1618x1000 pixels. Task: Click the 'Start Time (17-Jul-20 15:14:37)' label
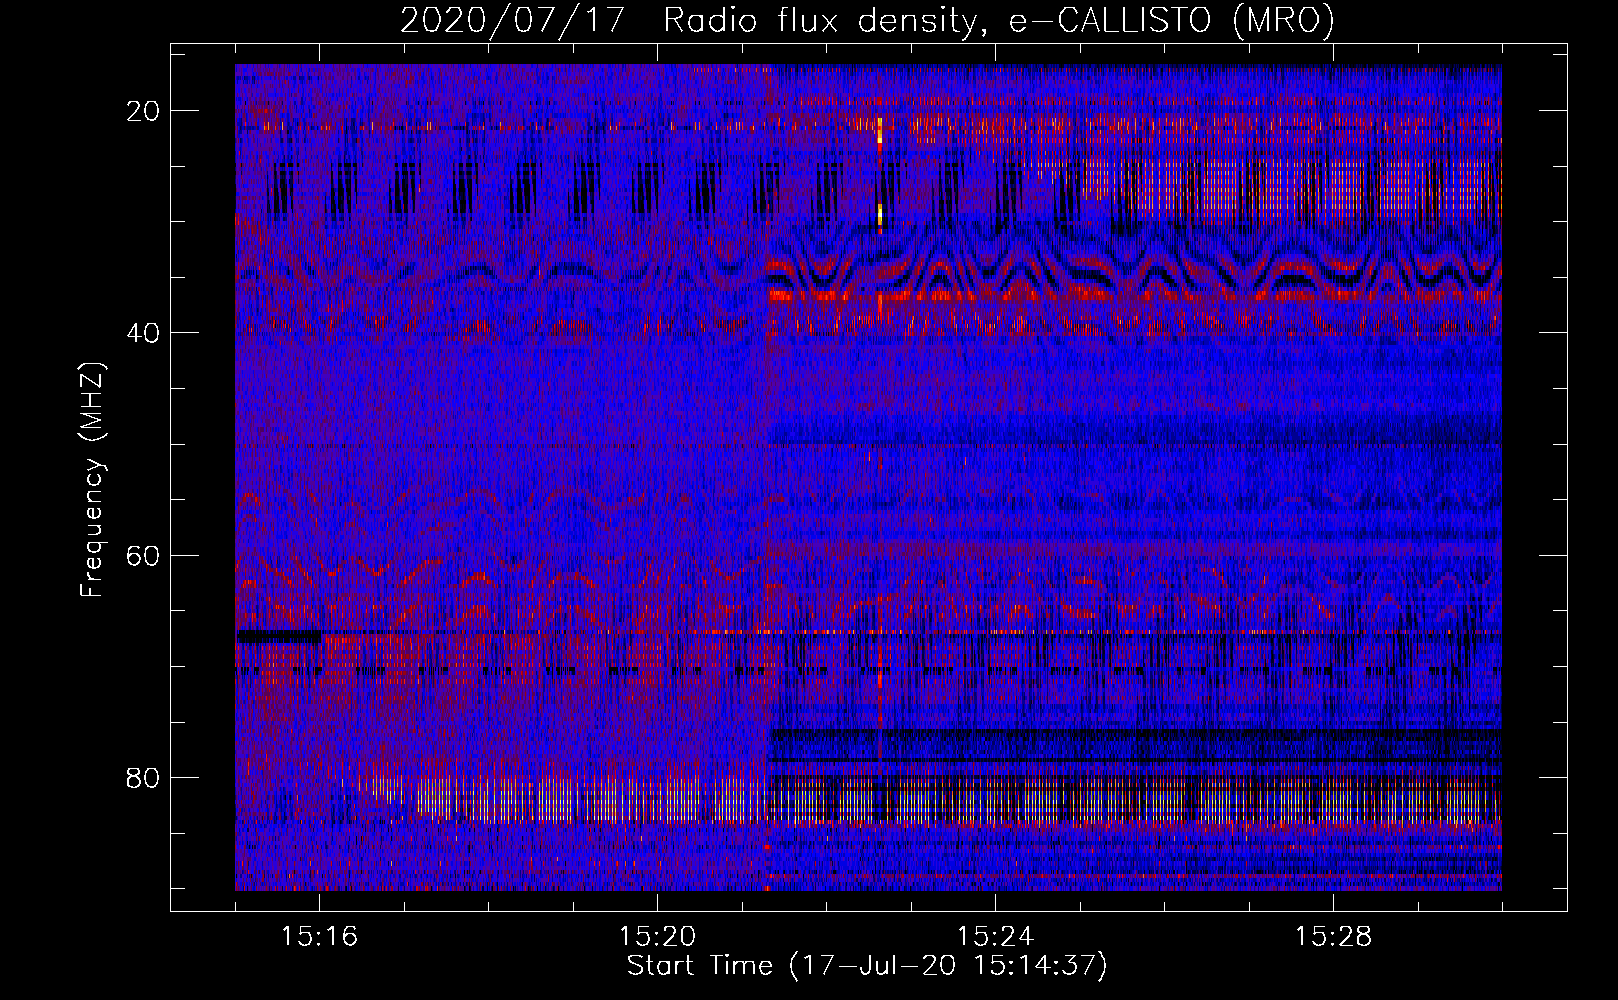click(867, 966)
